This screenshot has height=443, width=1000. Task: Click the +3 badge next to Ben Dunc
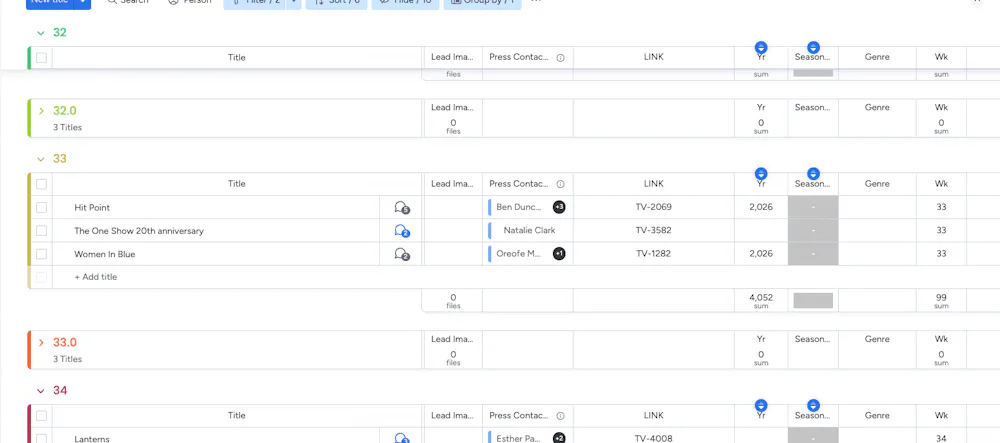(559, 207)
